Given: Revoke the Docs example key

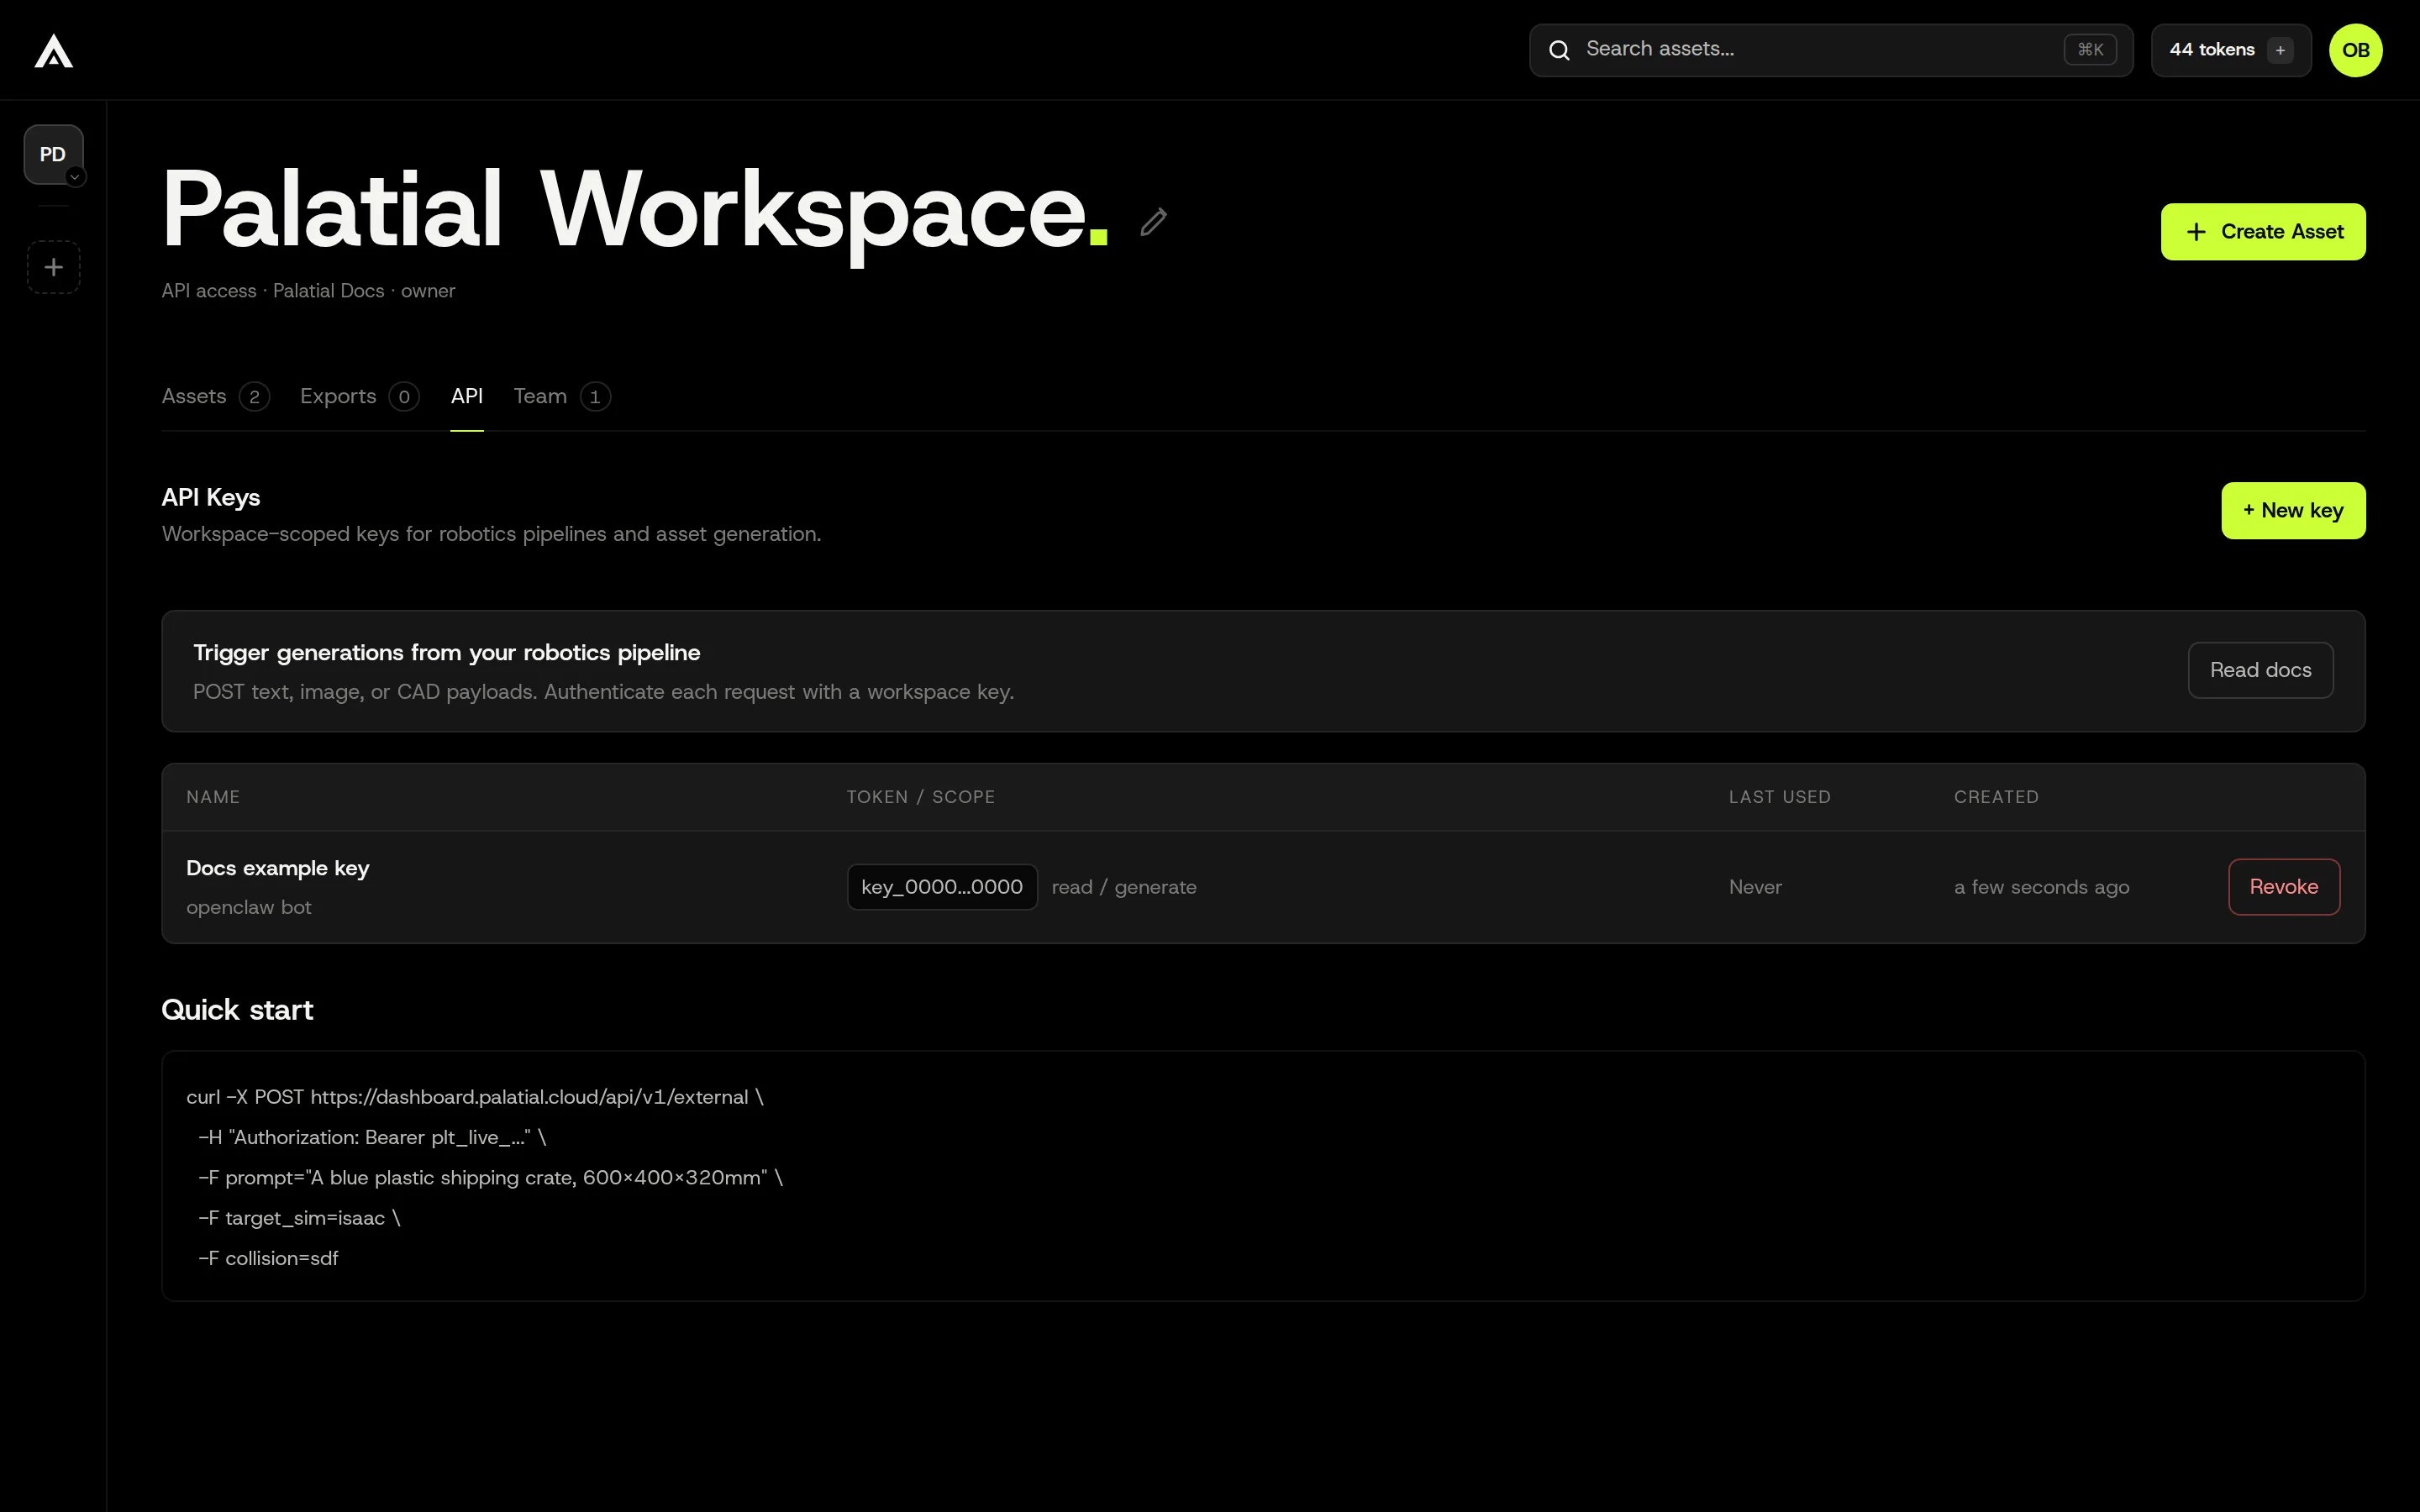Looking at the screenshot, I should (2283, 887).
